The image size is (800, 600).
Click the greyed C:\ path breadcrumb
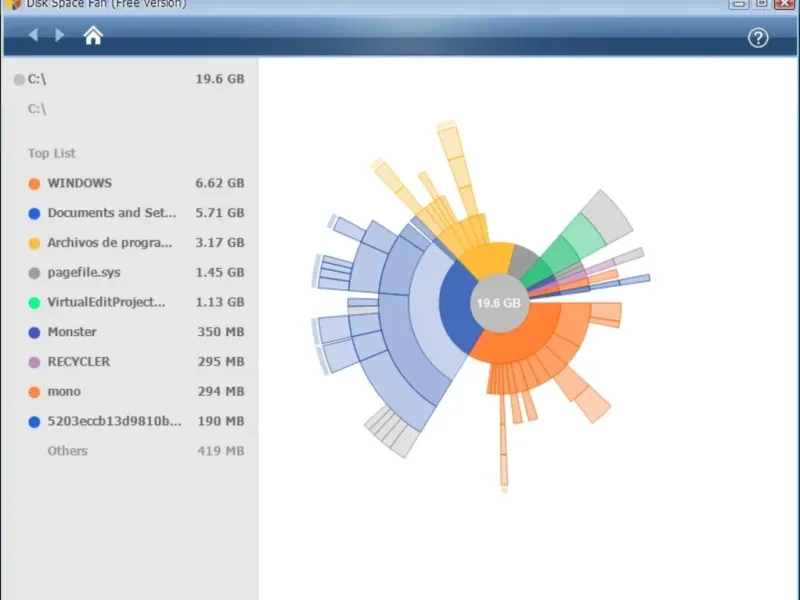click(37, 109)
